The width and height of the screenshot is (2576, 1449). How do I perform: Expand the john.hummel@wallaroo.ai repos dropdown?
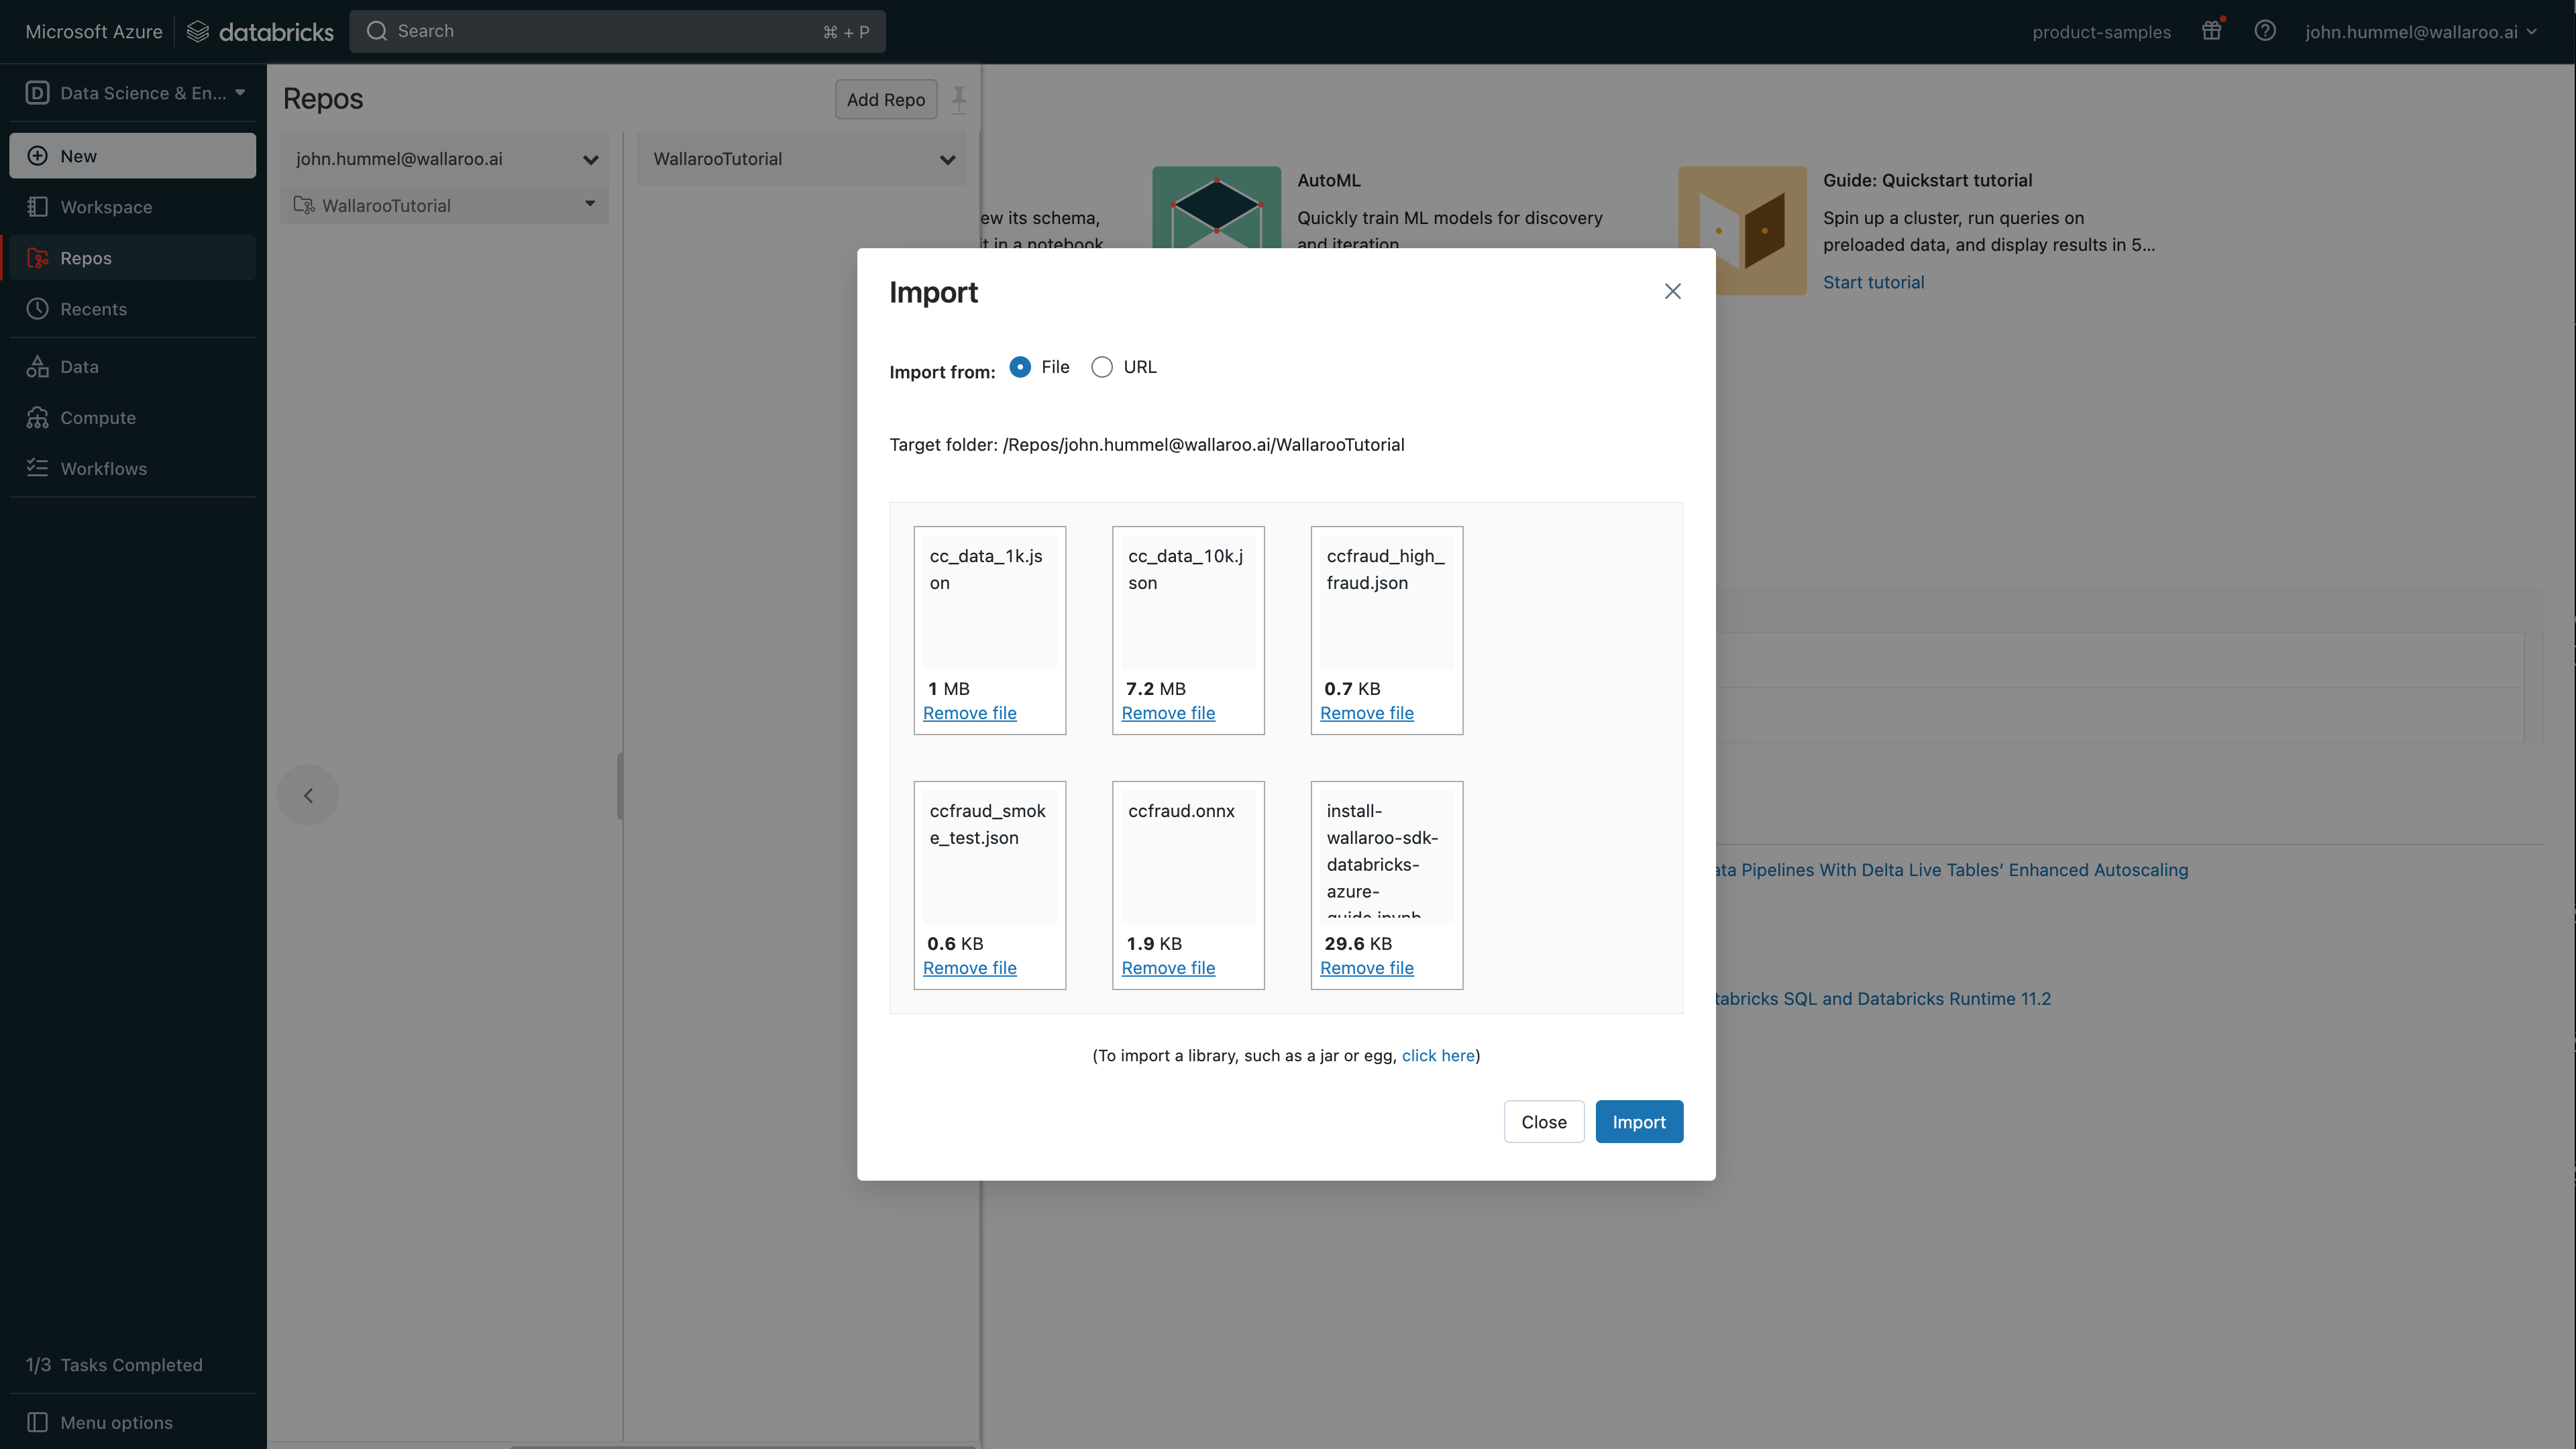(590, 159)
